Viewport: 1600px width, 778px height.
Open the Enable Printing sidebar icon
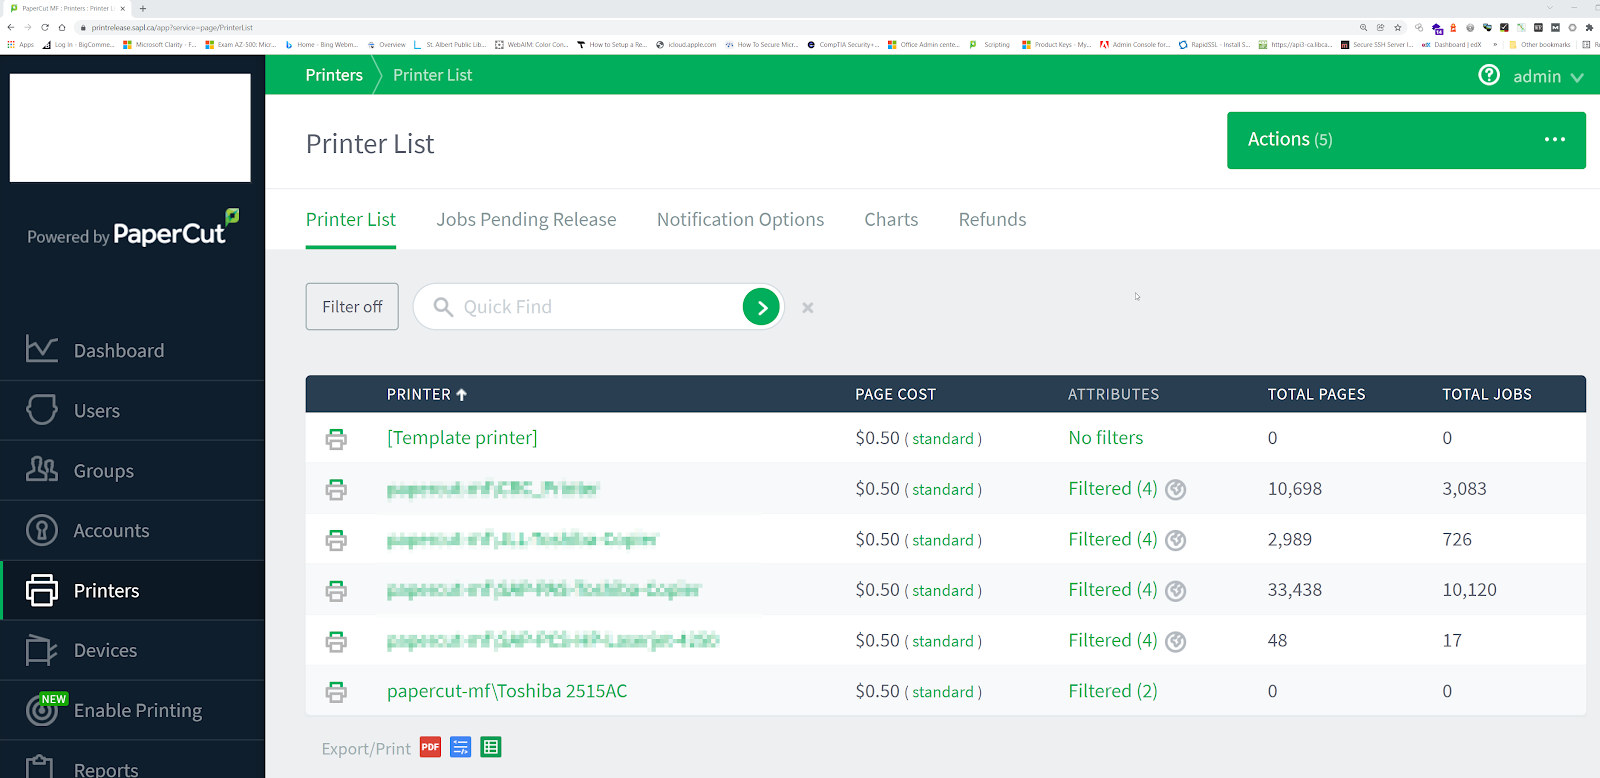click(41, 710)
